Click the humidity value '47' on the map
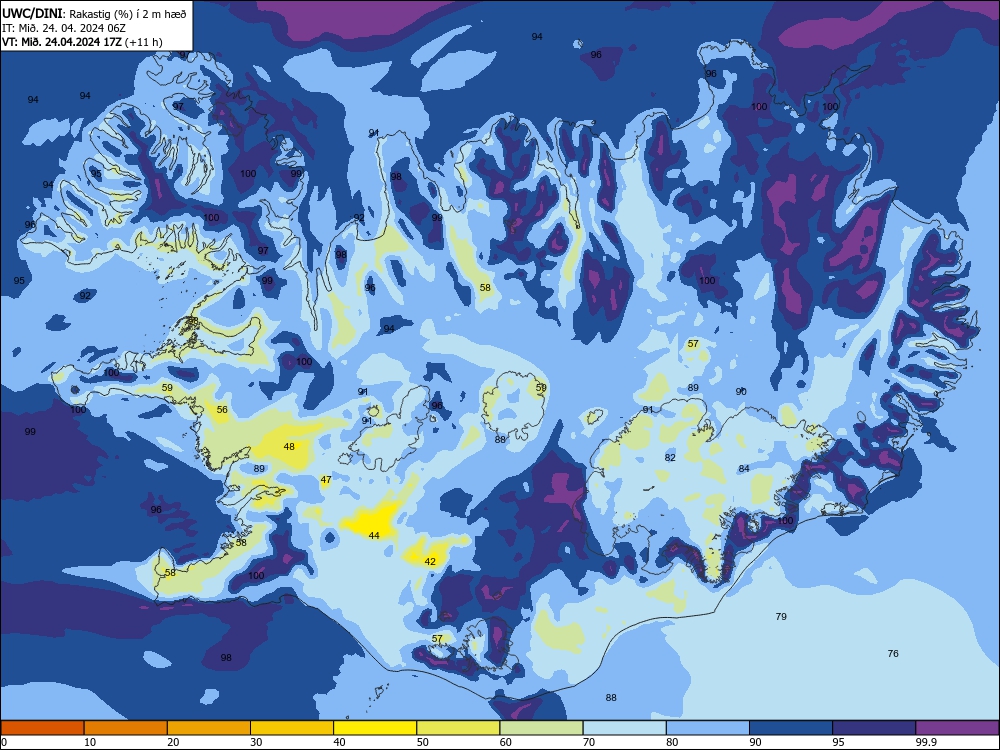The height and width of the screenshot is (750, 1000). click(x=326, y=480)
